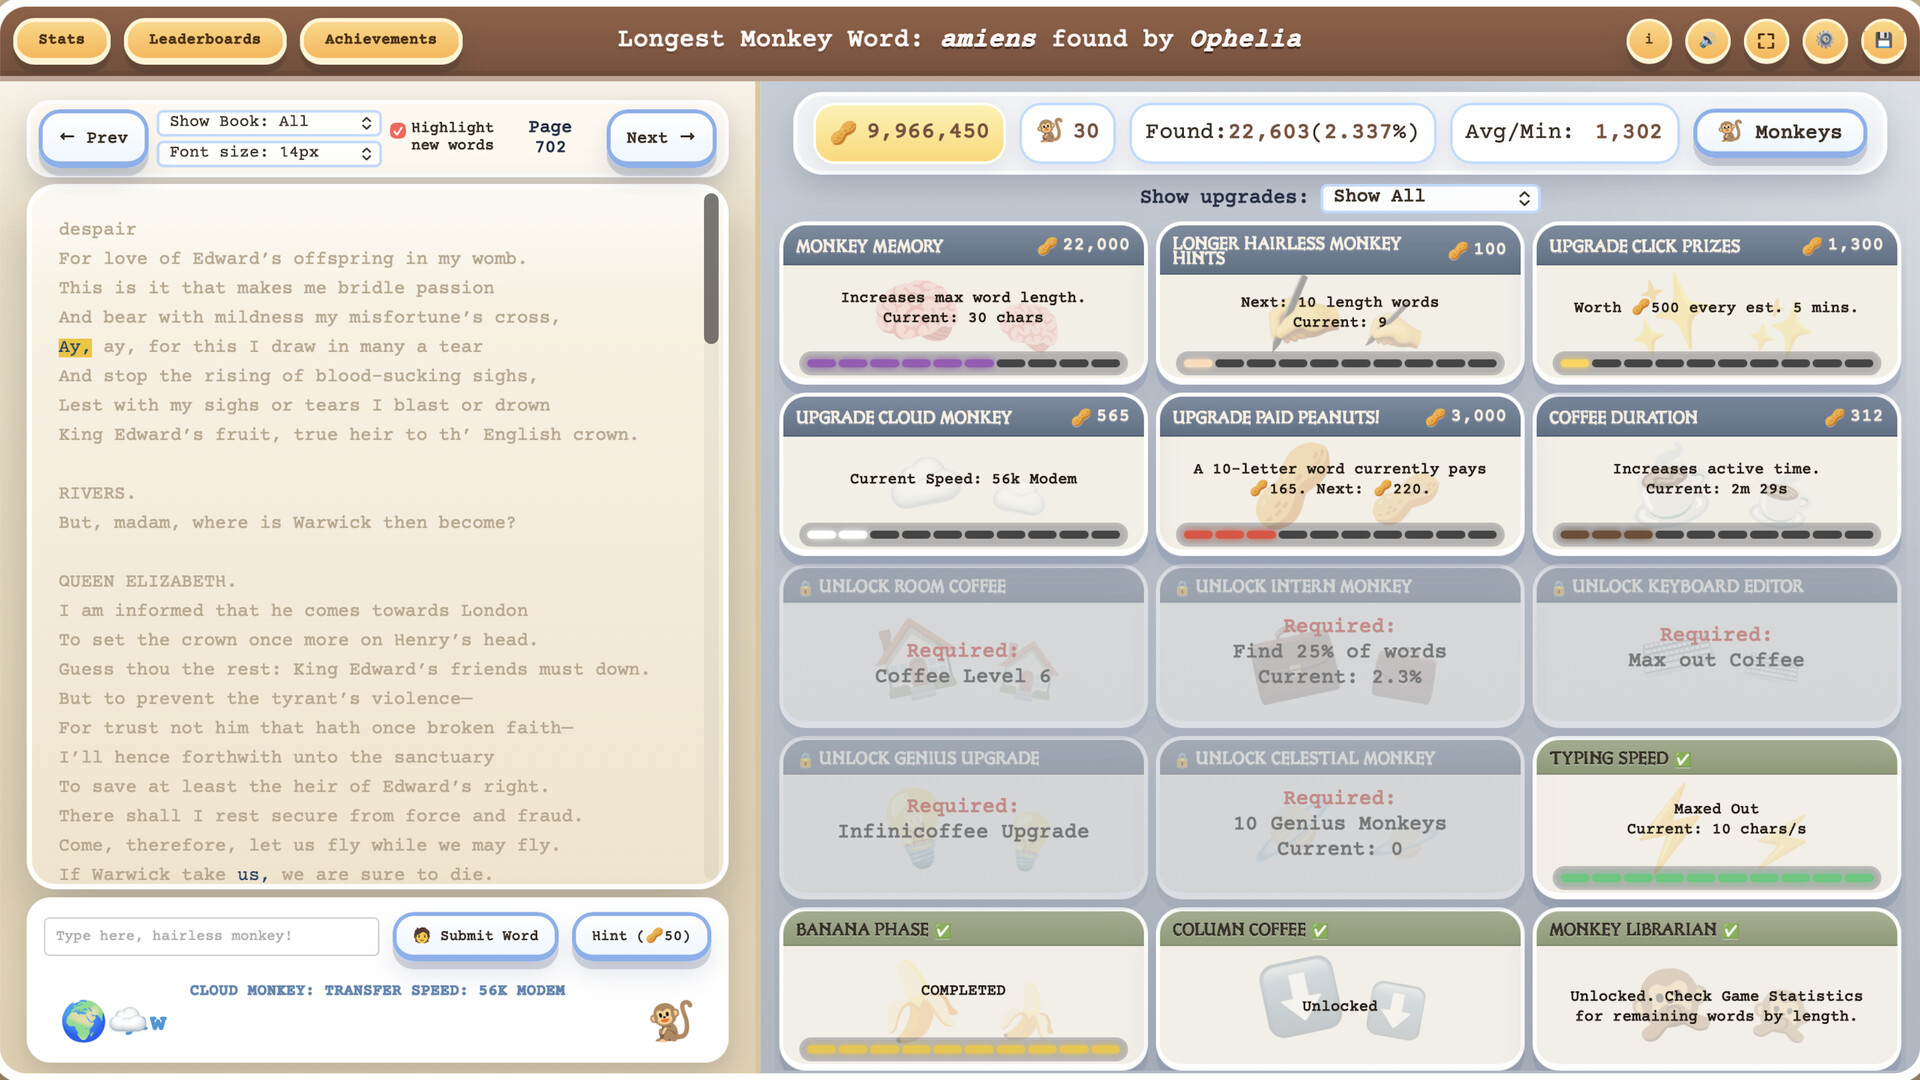Open the Leaderboards tab

(205, 40)
